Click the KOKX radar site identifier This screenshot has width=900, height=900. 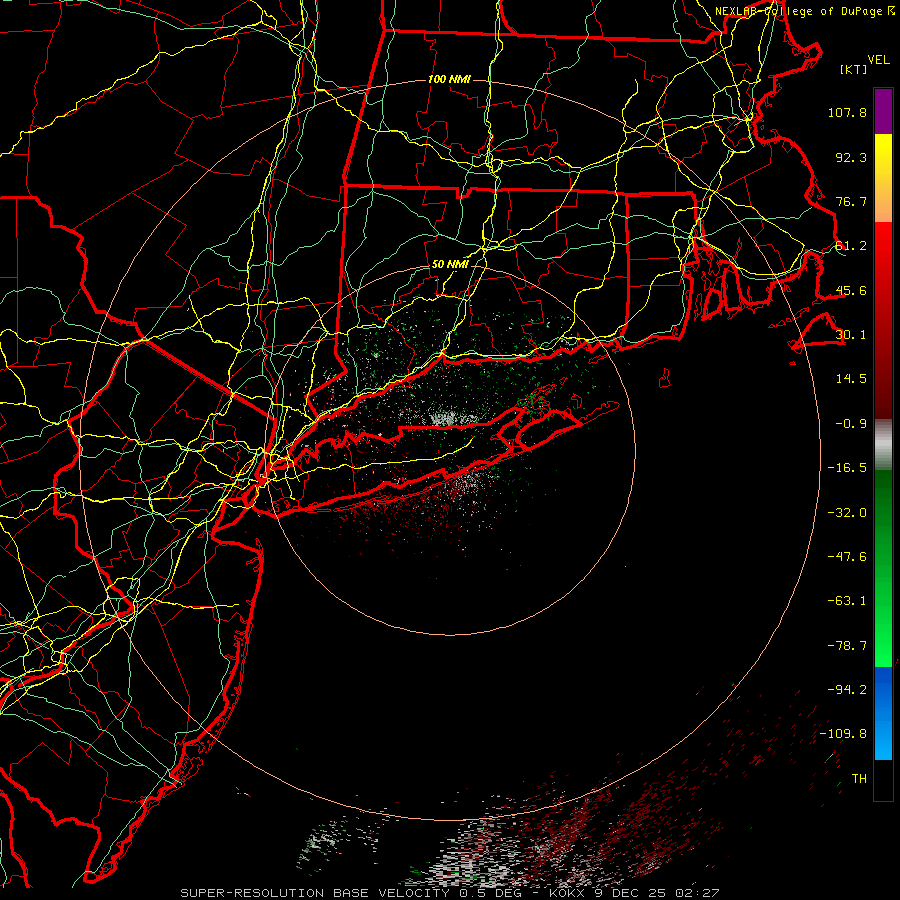tap(568, 893)
